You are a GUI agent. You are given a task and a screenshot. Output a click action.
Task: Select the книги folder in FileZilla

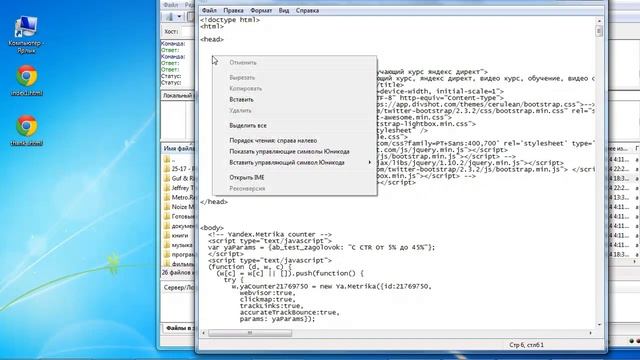pos(180,236)
